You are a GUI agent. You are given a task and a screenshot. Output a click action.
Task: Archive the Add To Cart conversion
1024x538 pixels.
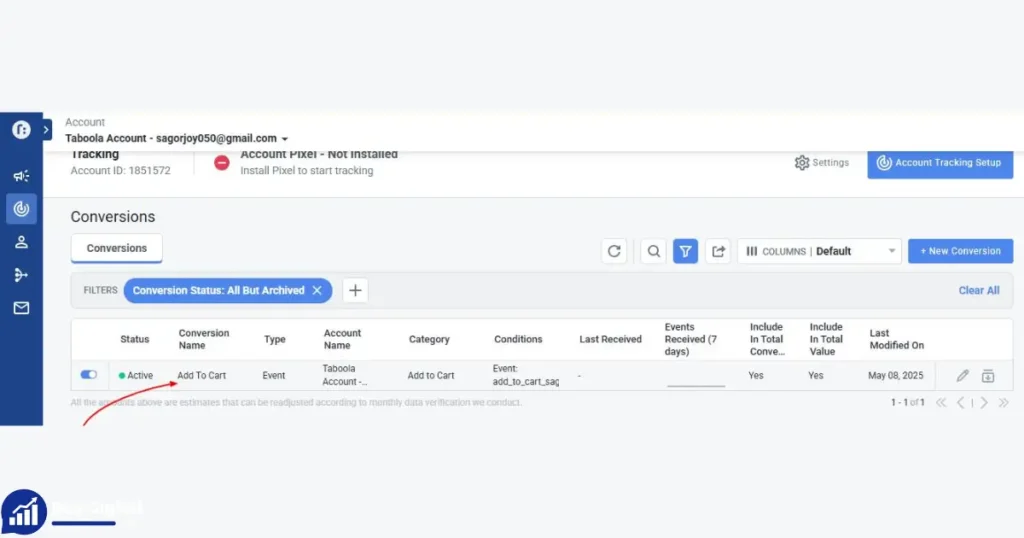(x=987, y=375)
